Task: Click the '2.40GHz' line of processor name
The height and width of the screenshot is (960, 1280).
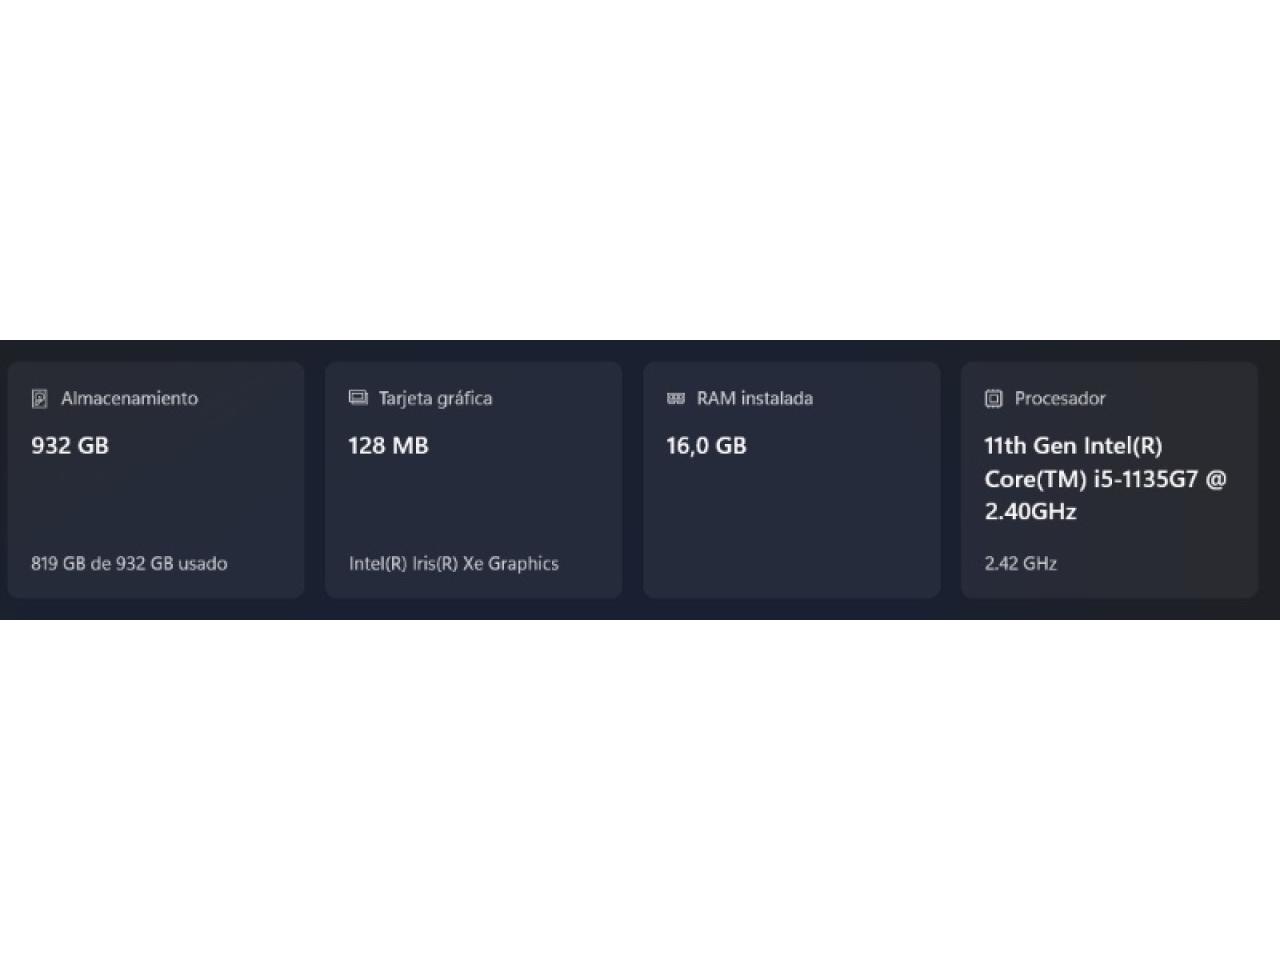Action: tap(1030, 512)
